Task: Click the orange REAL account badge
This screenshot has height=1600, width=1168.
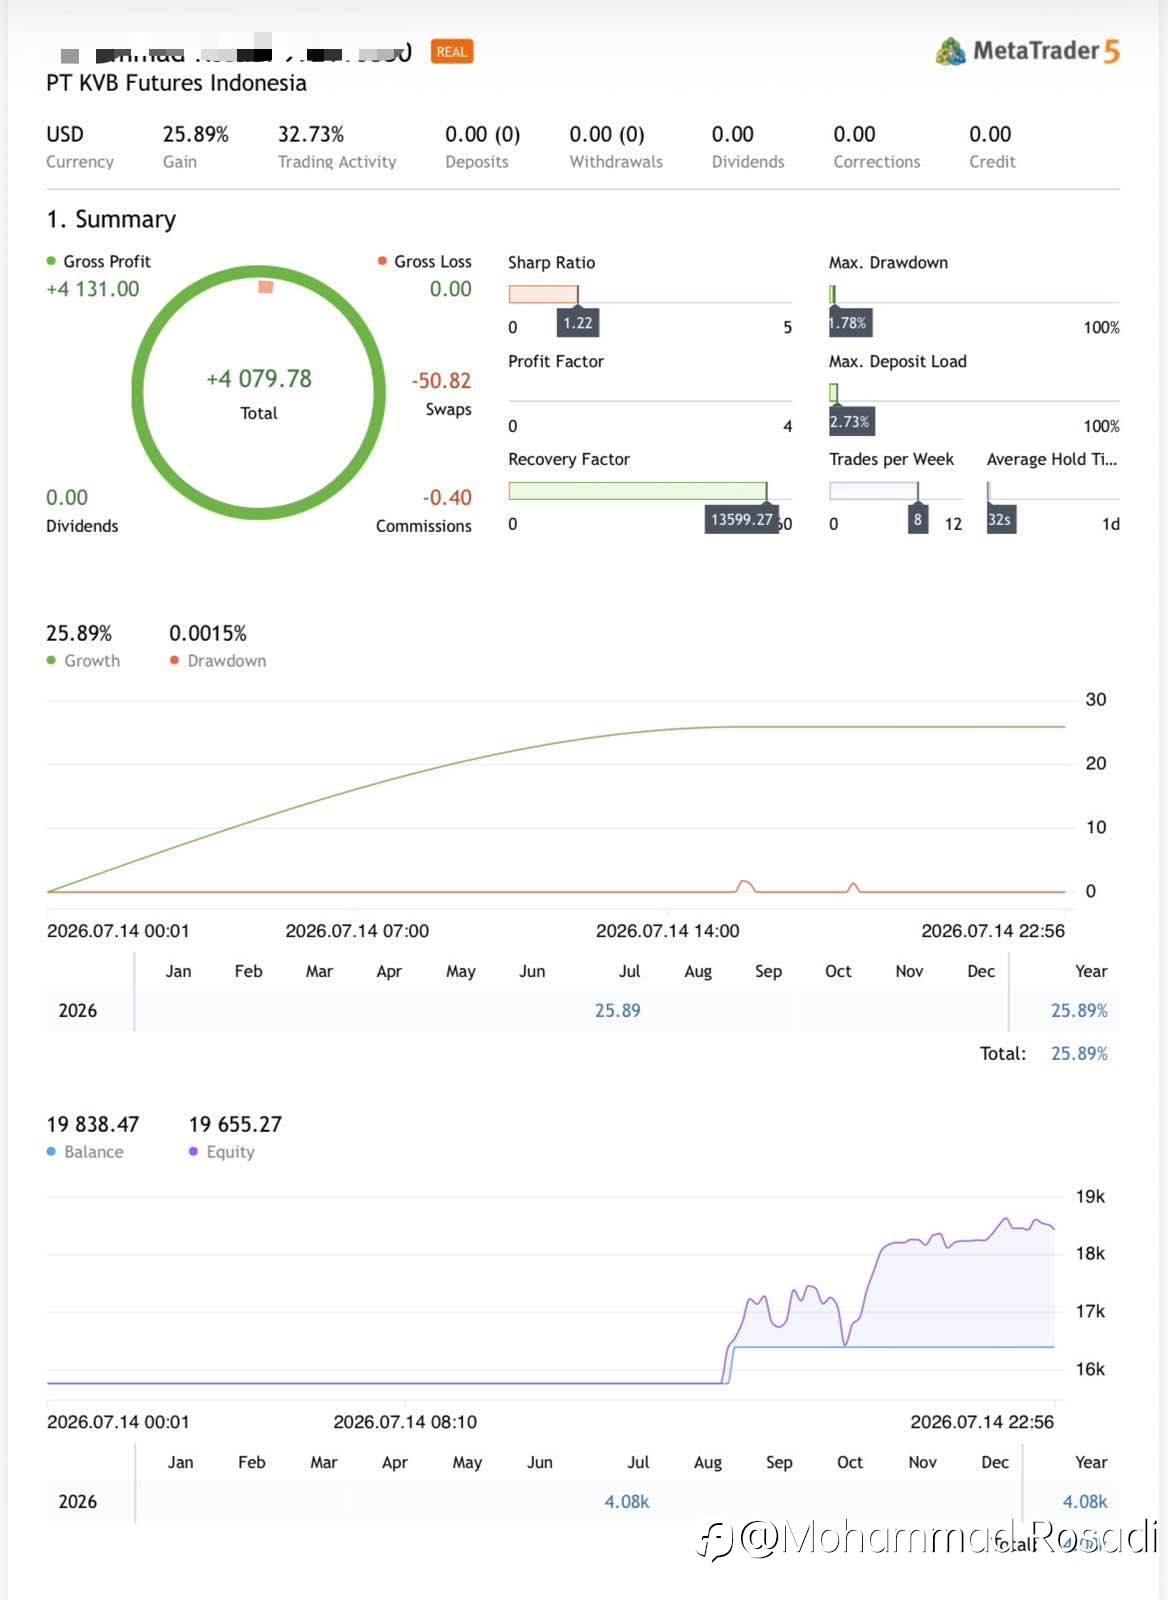Action: 452,52
